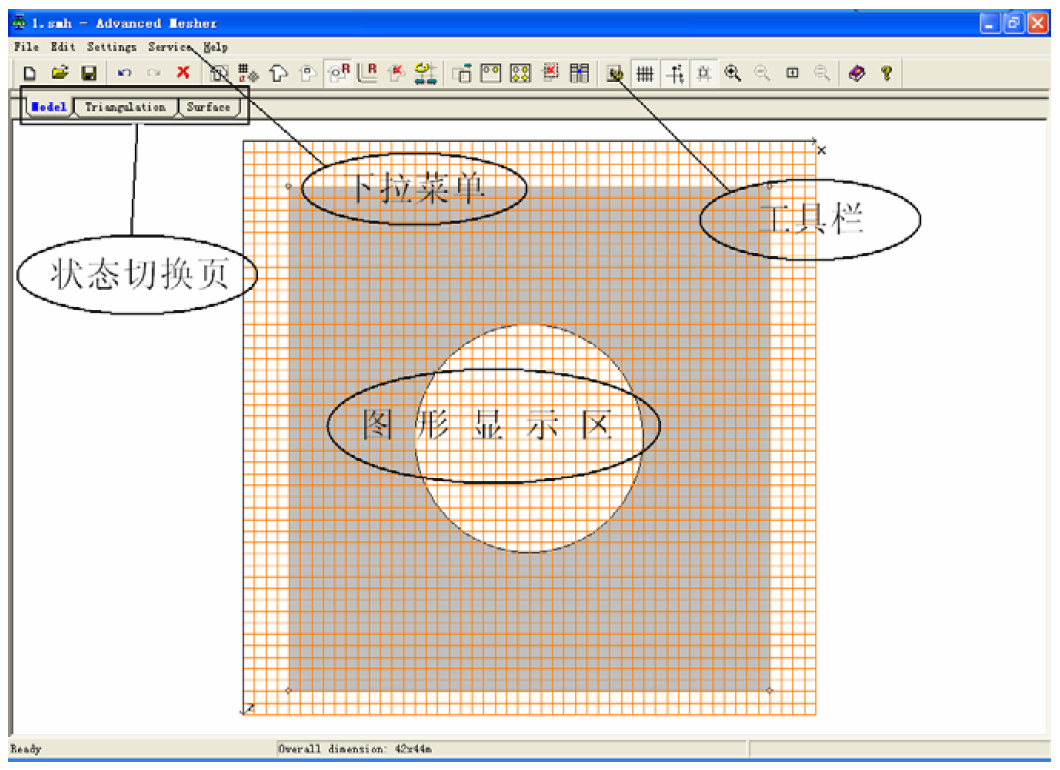Create a new mesh file
The height and width of the screenshot is (770, 1060).
[x=30, y=73]
